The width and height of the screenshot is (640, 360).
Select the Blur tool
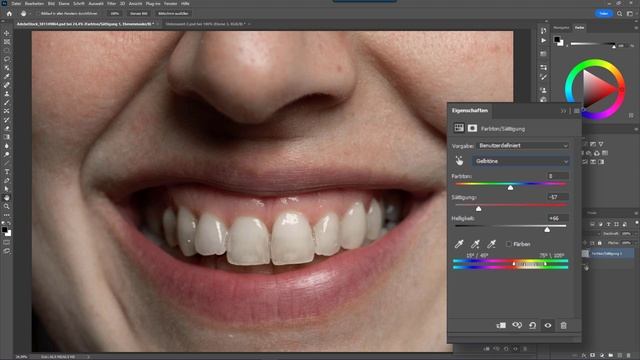[x=7, y=146]
